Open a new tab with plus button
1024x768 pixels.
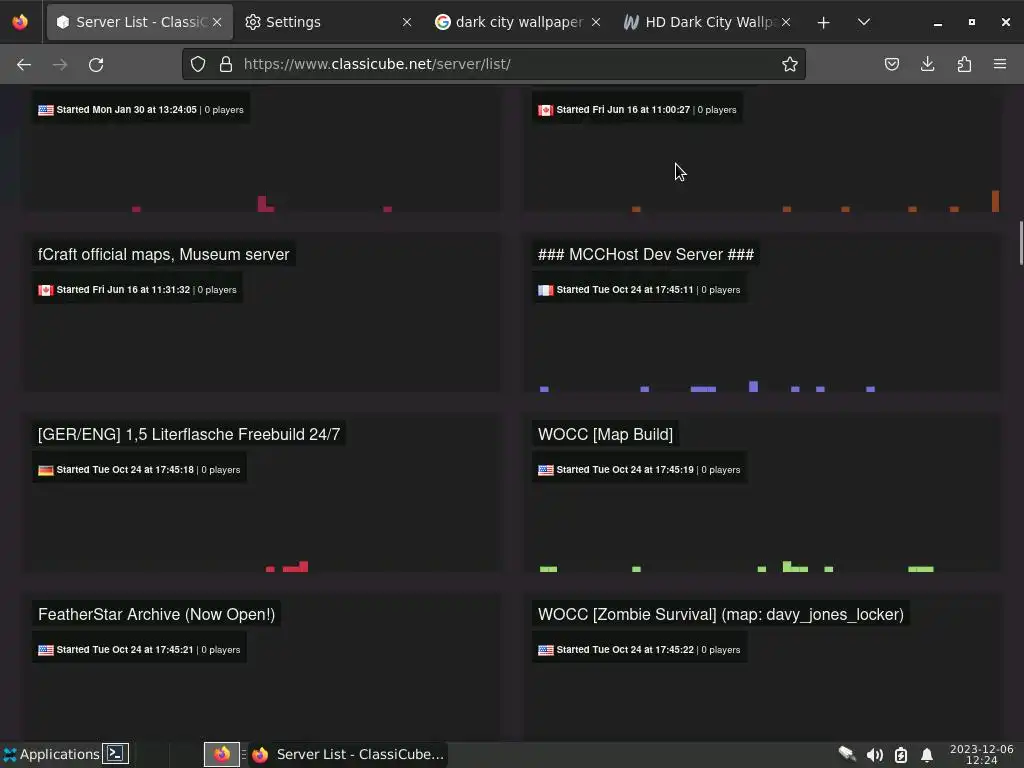[x=824, y=22]
